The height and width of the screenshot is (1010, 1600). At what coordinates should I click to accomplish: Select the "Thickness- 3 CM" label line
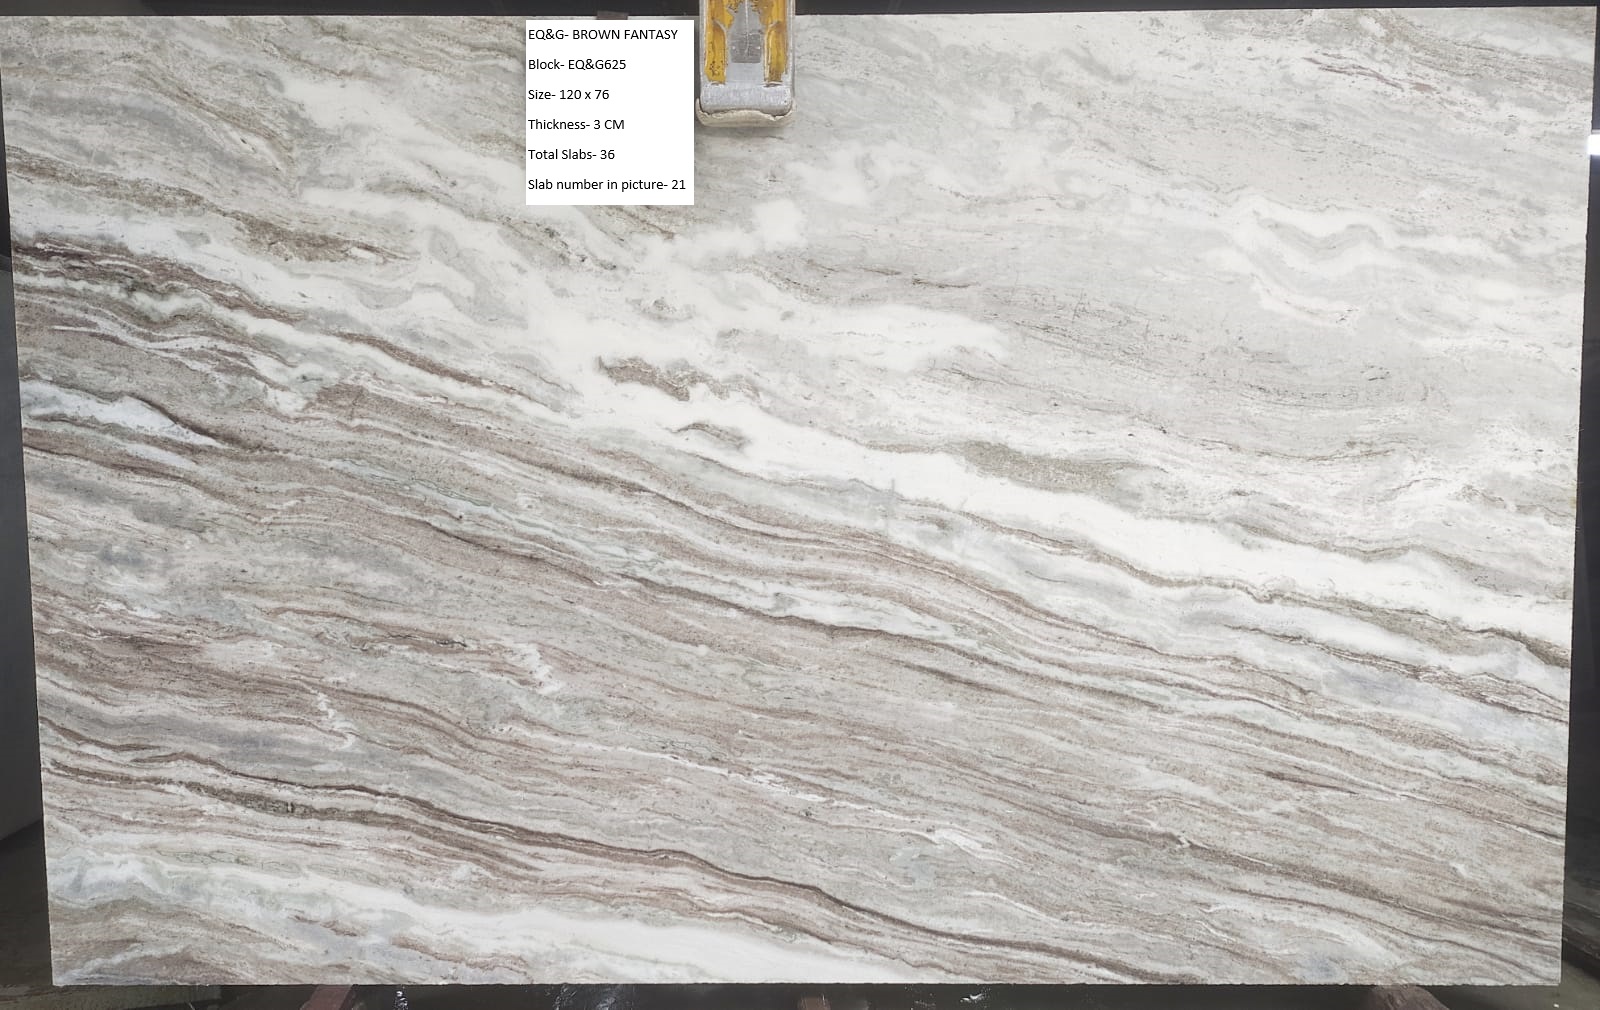pyautogui.click(x=576, y=125)
